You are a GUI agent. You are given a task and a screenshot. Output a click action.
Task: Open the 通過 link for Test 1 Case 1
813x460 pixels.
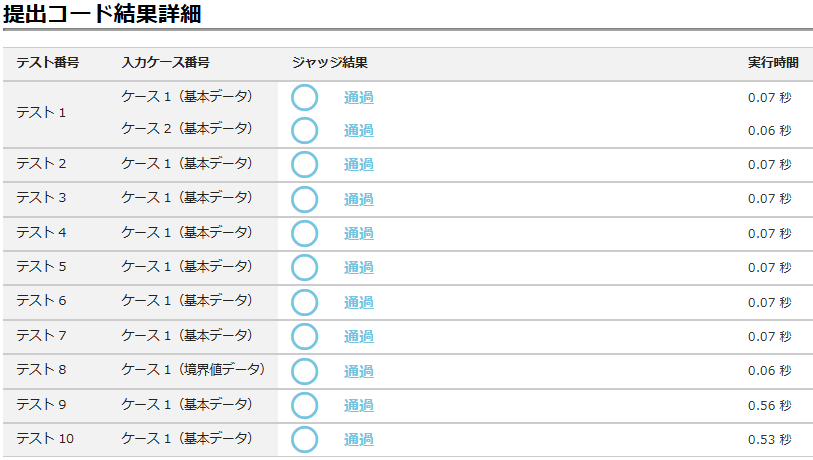(358, 97)
